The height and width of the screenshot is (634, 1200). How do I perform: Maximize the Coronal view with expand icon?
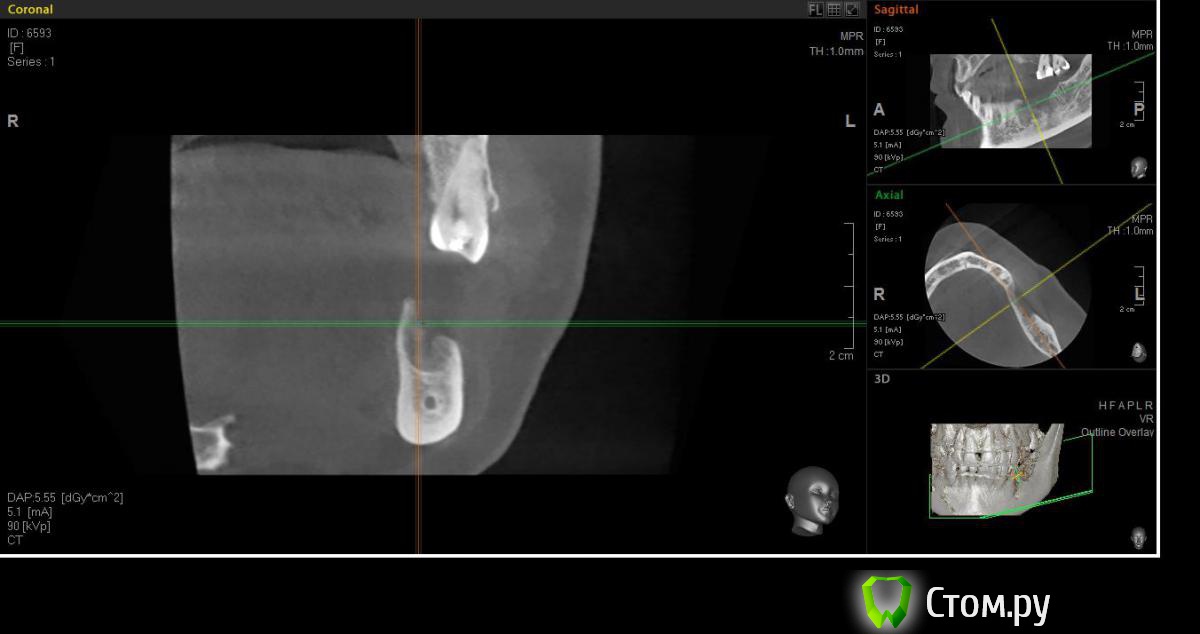pos(852,9)
